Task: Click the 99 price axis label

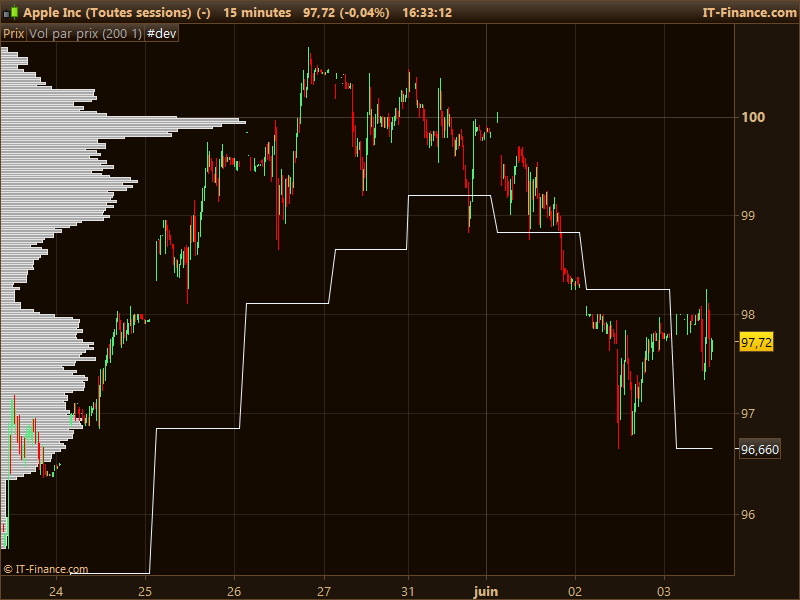Action: [x=748, y=216]
